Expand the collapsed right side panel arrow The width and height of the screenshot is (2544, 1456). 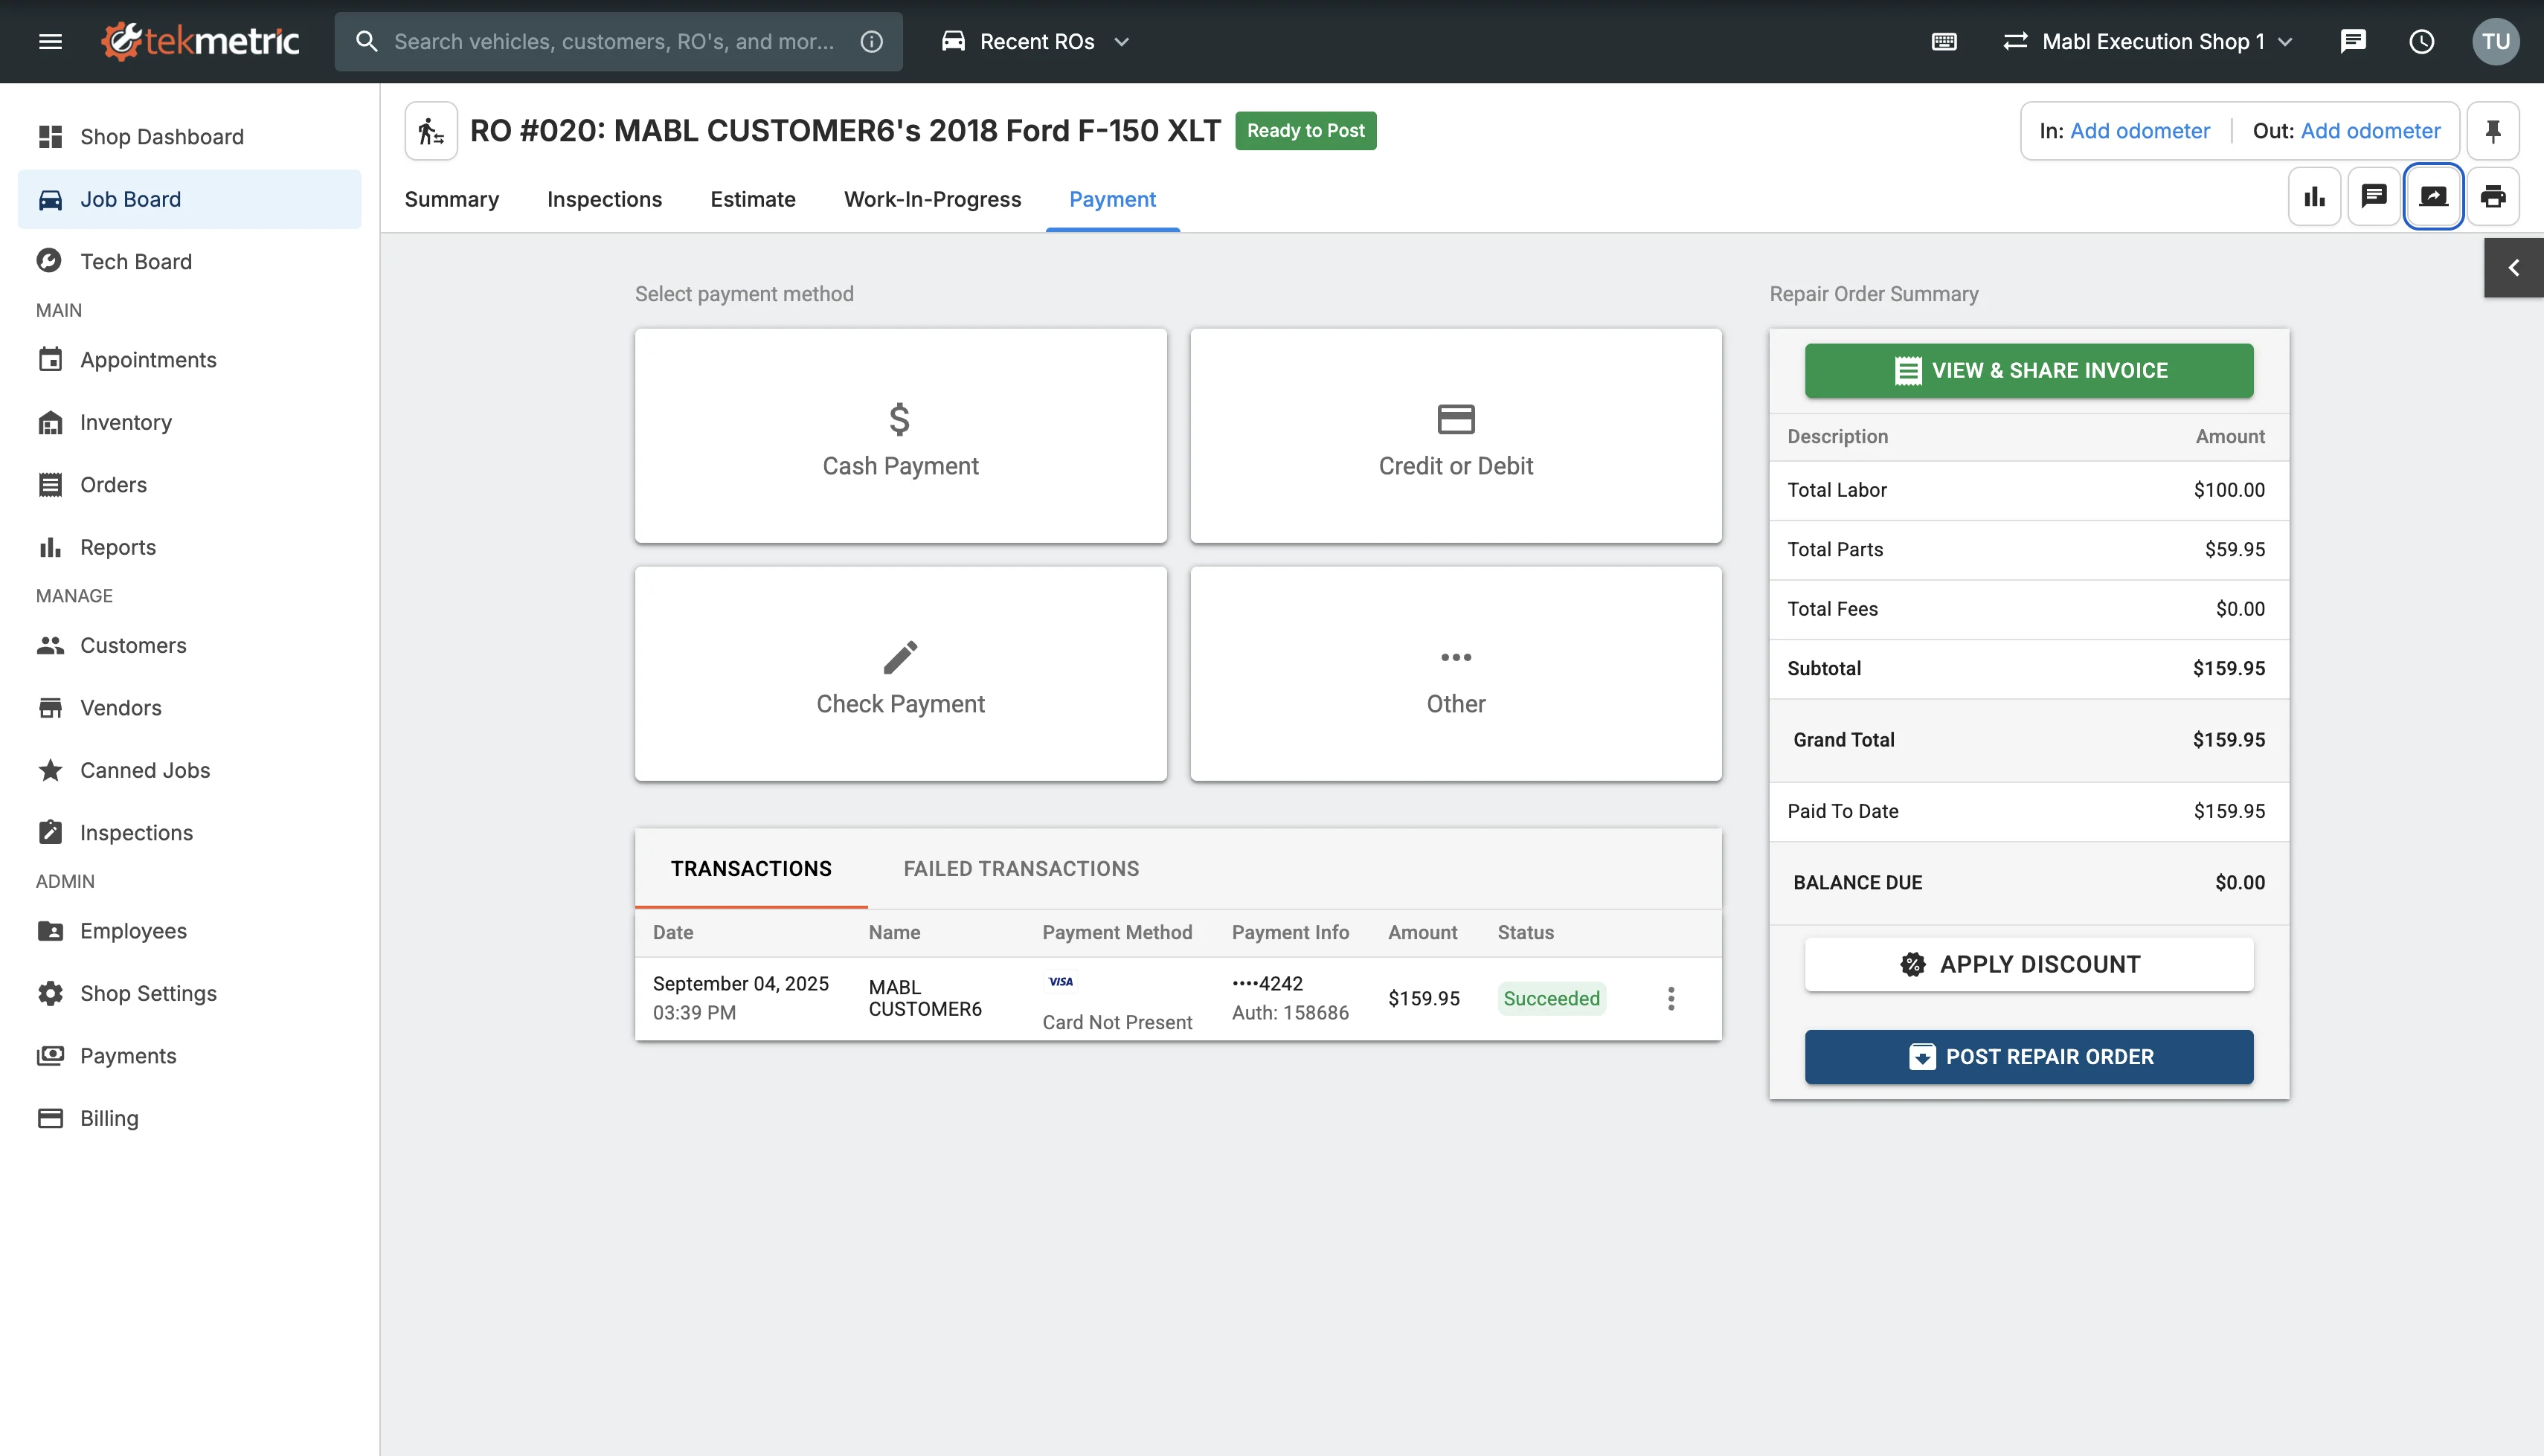click(2513, 267)
